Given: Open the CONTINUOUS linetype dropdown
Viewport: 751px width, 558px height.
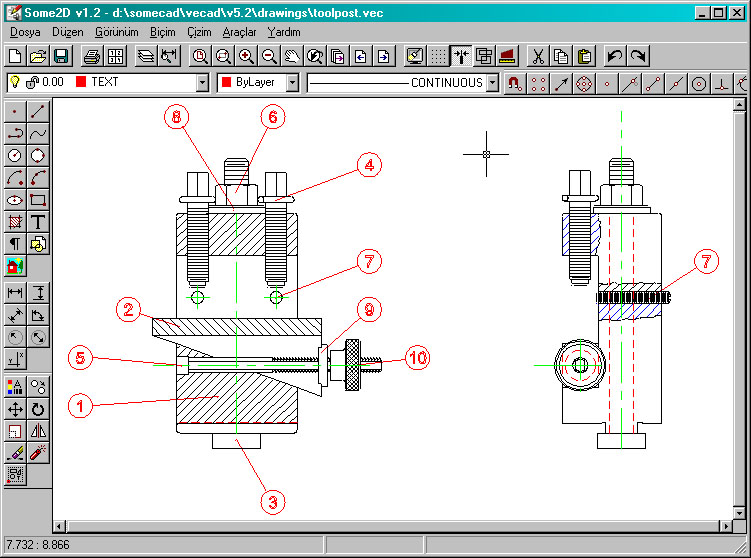Looking at the screenshot, I should point(492,83).
